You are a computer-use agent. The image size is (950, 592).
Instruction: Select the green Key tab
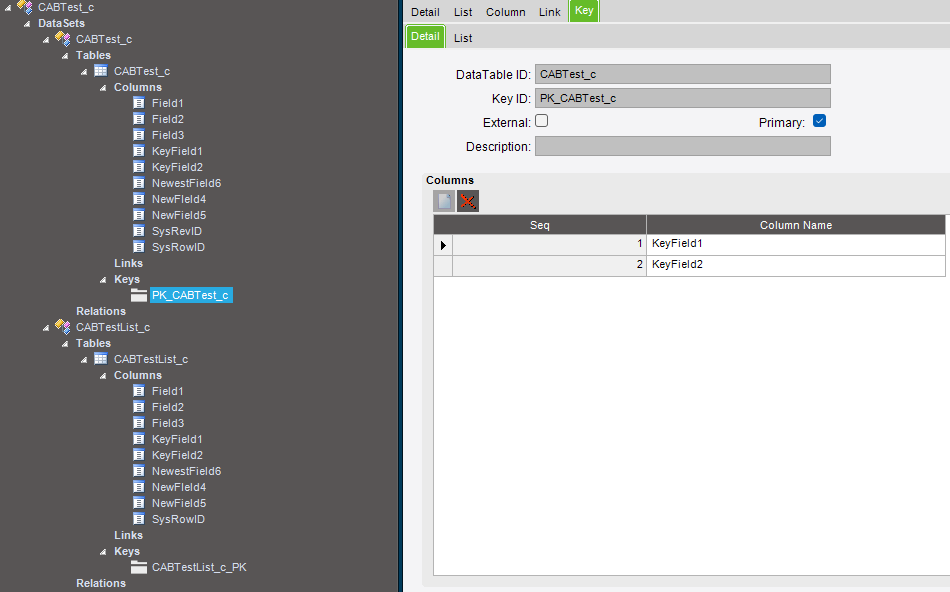(x=584, y=11)
